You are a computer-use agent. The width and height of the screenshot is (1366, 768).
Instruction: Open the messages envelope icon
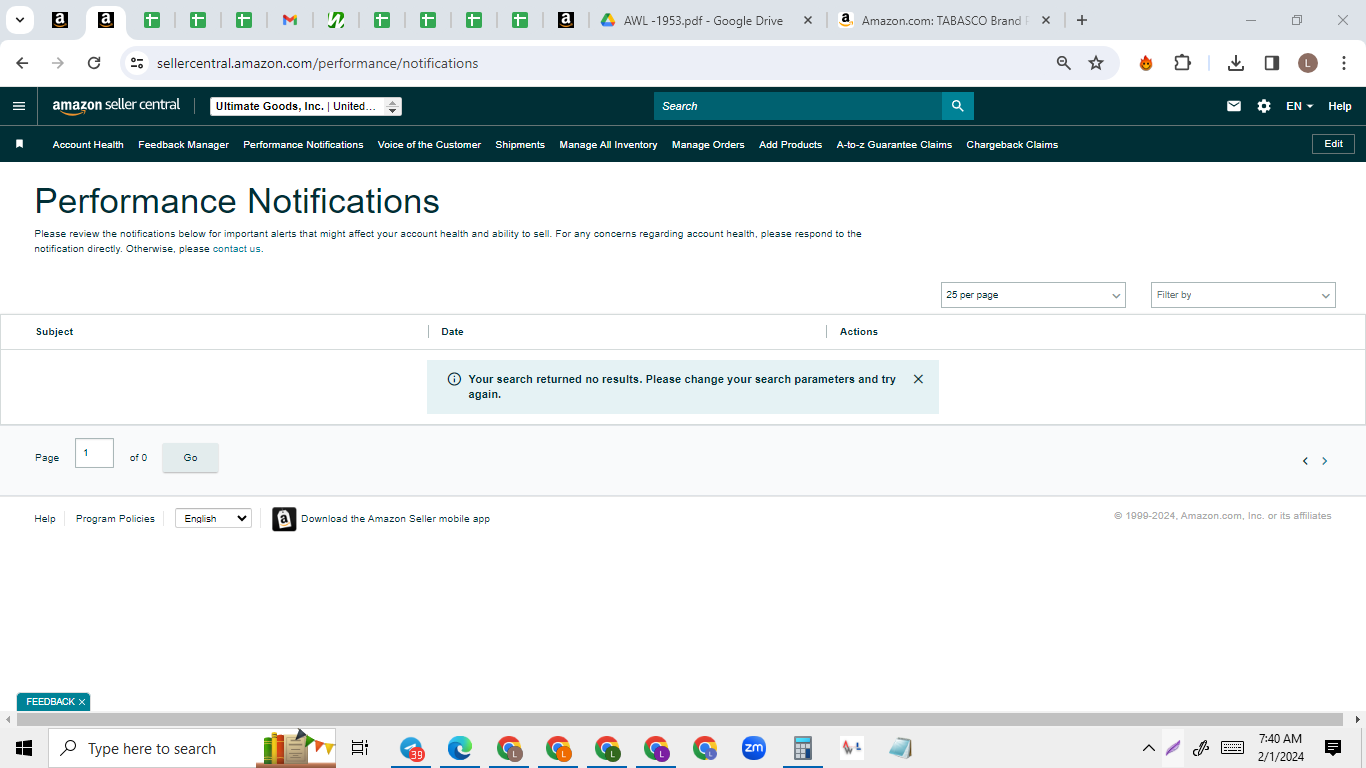[1234, 106]
